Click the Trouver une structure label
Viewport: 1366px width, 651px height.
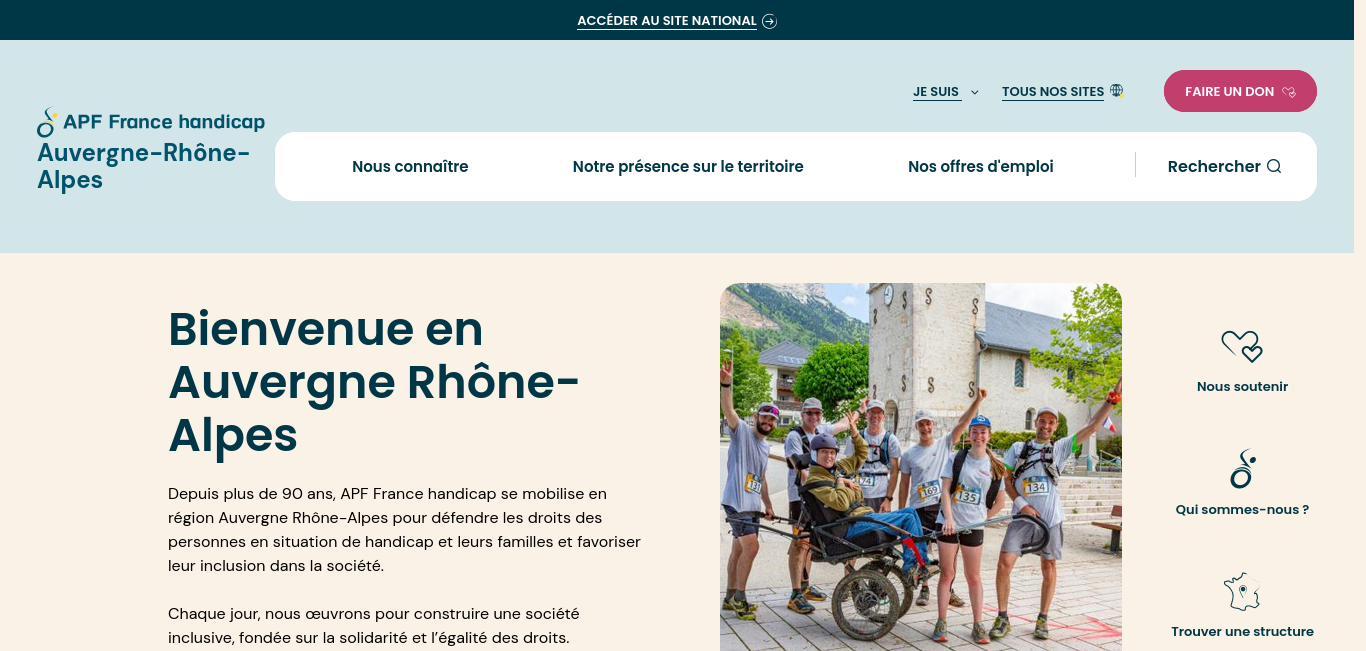click(x=1242, y=631)
